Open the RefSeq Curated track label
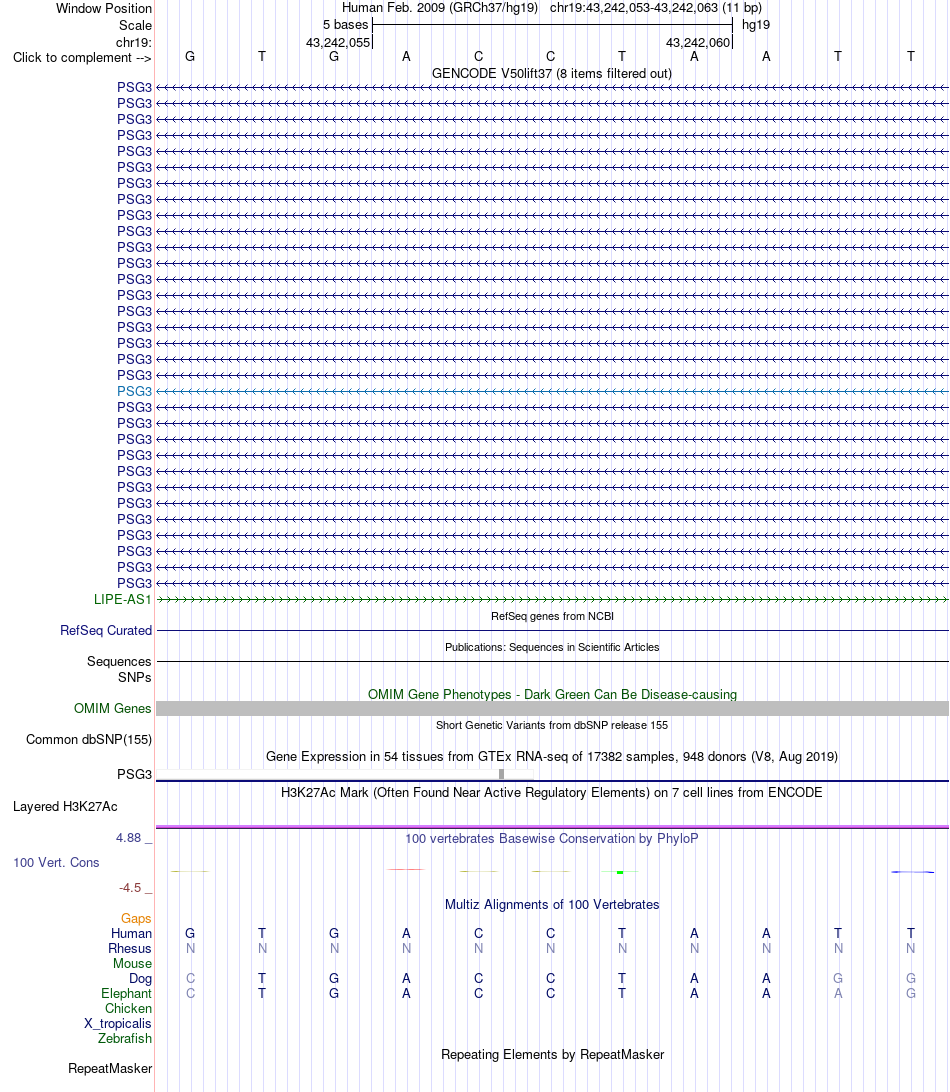Image resolution: width=950 pixels, height=1092 pixels. pos(106,630)
